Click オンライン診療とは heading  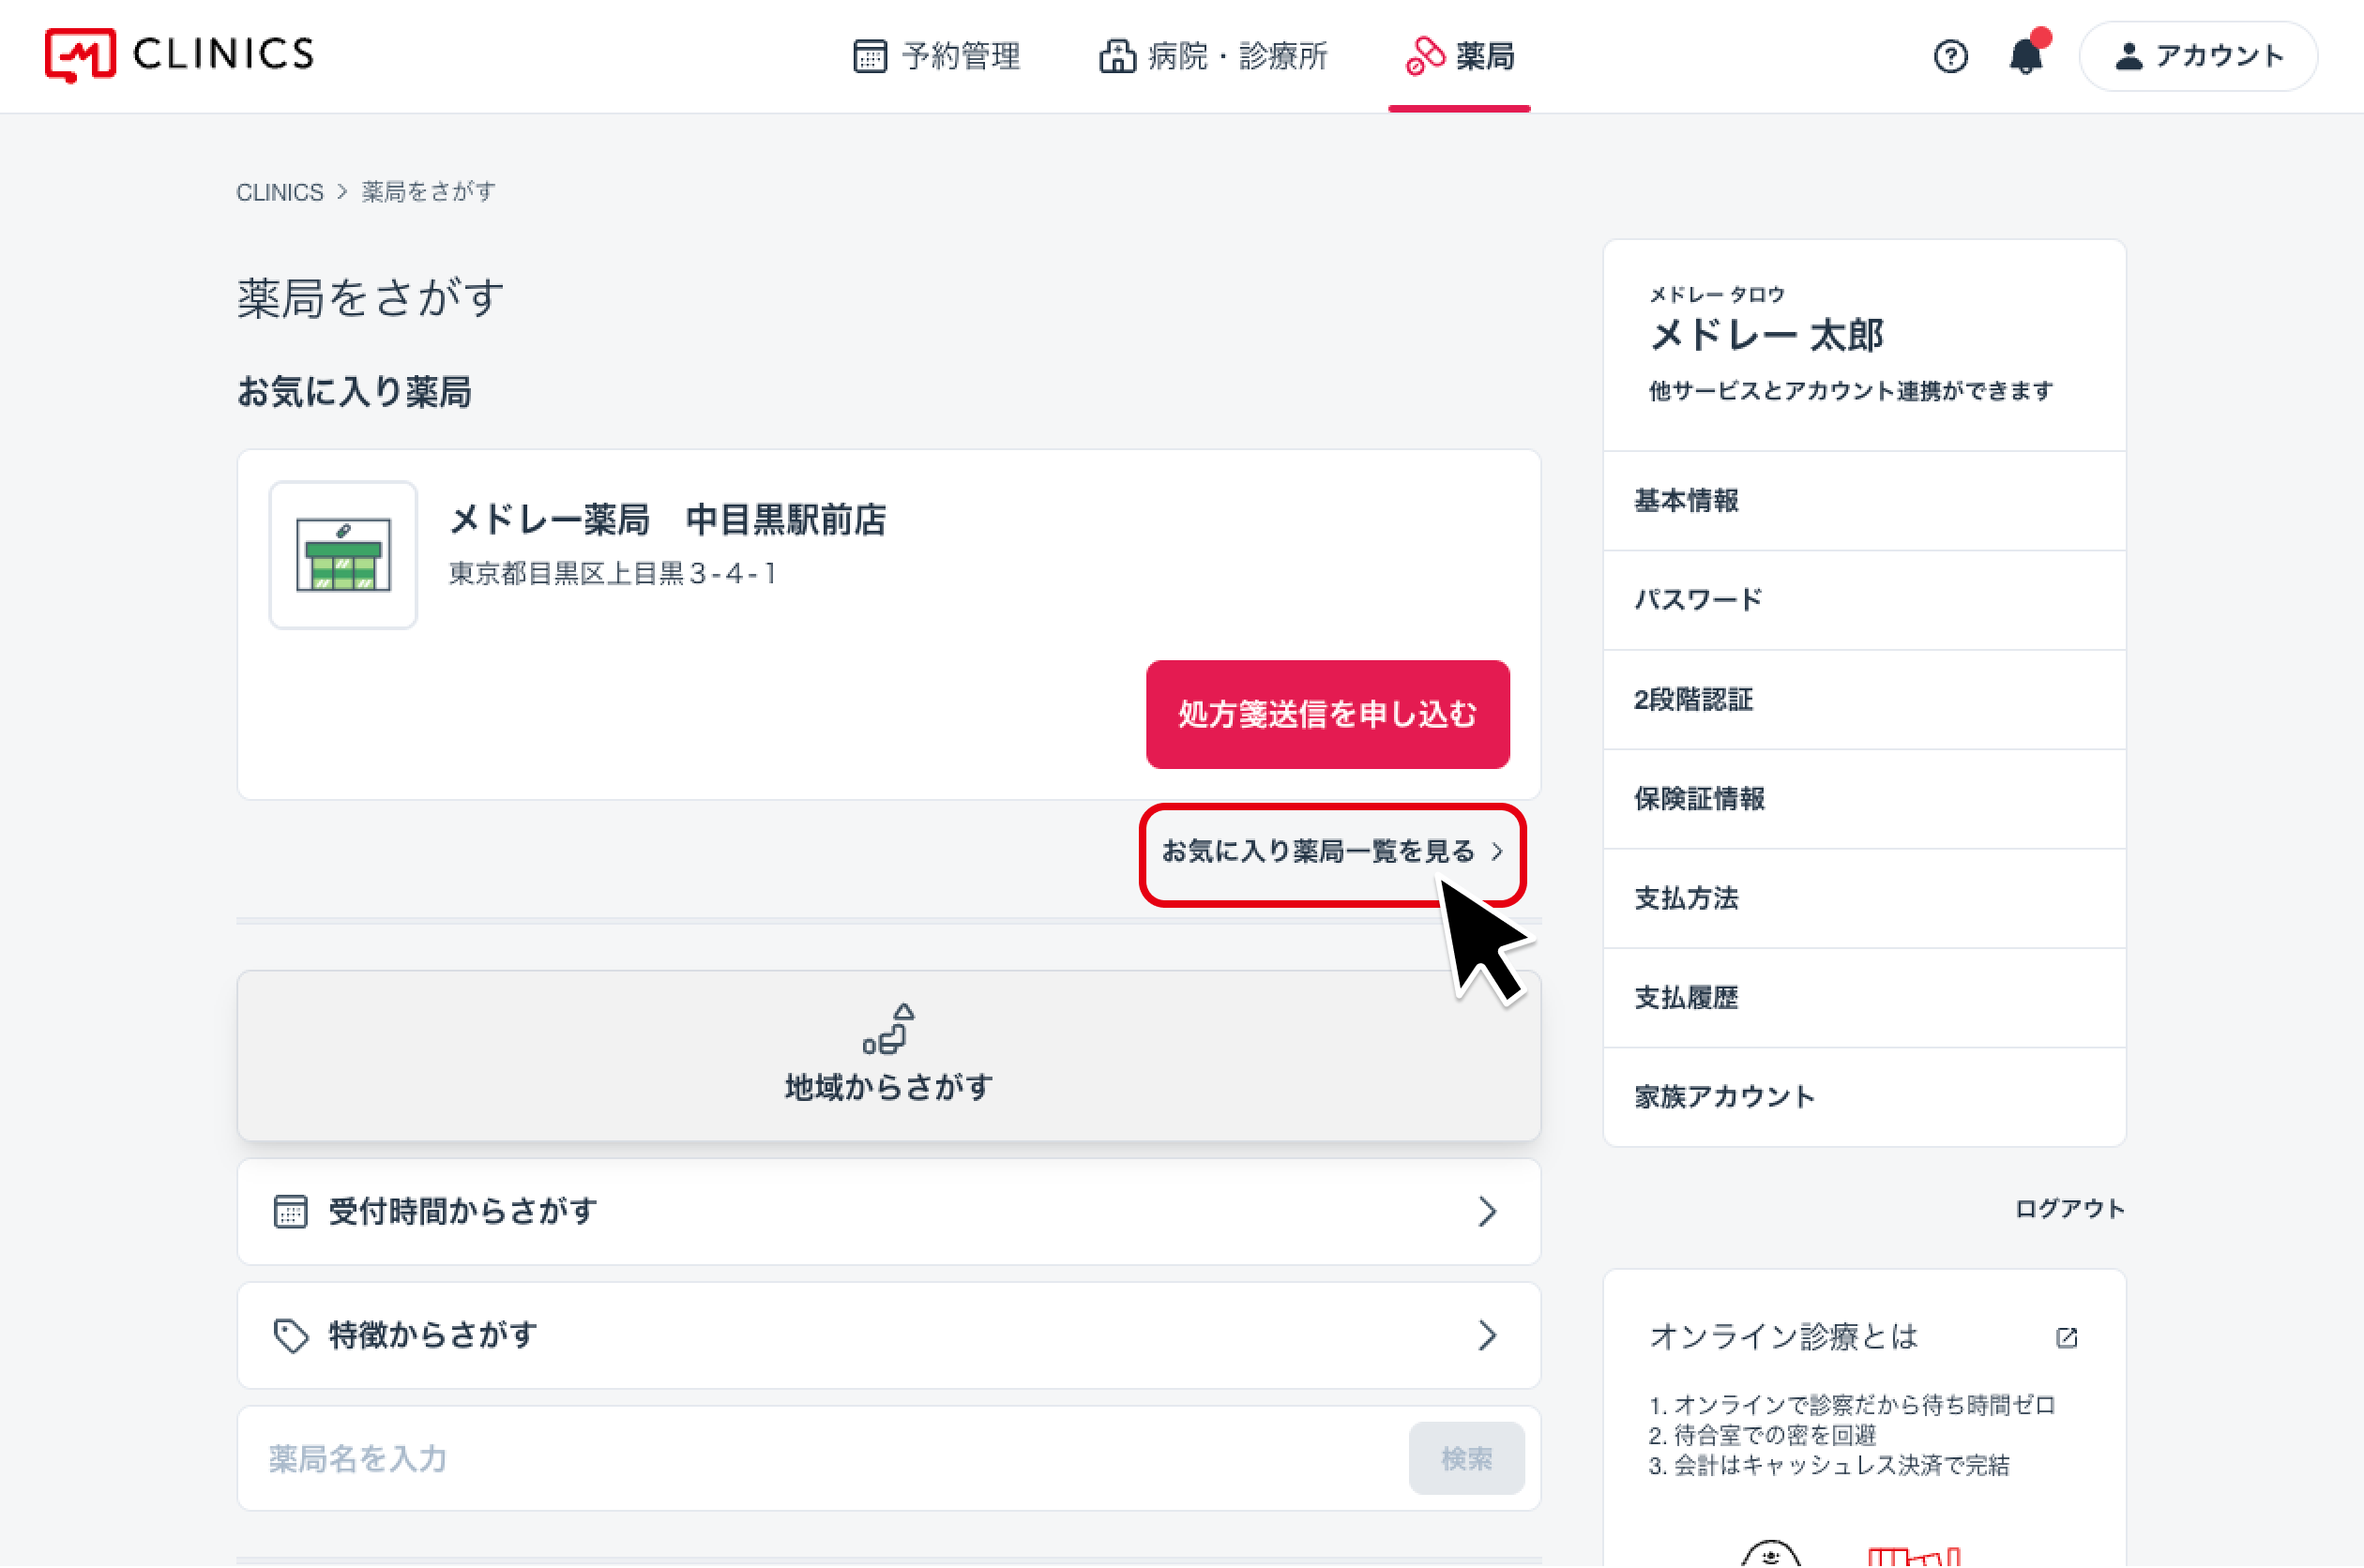click(1783, 1337)
